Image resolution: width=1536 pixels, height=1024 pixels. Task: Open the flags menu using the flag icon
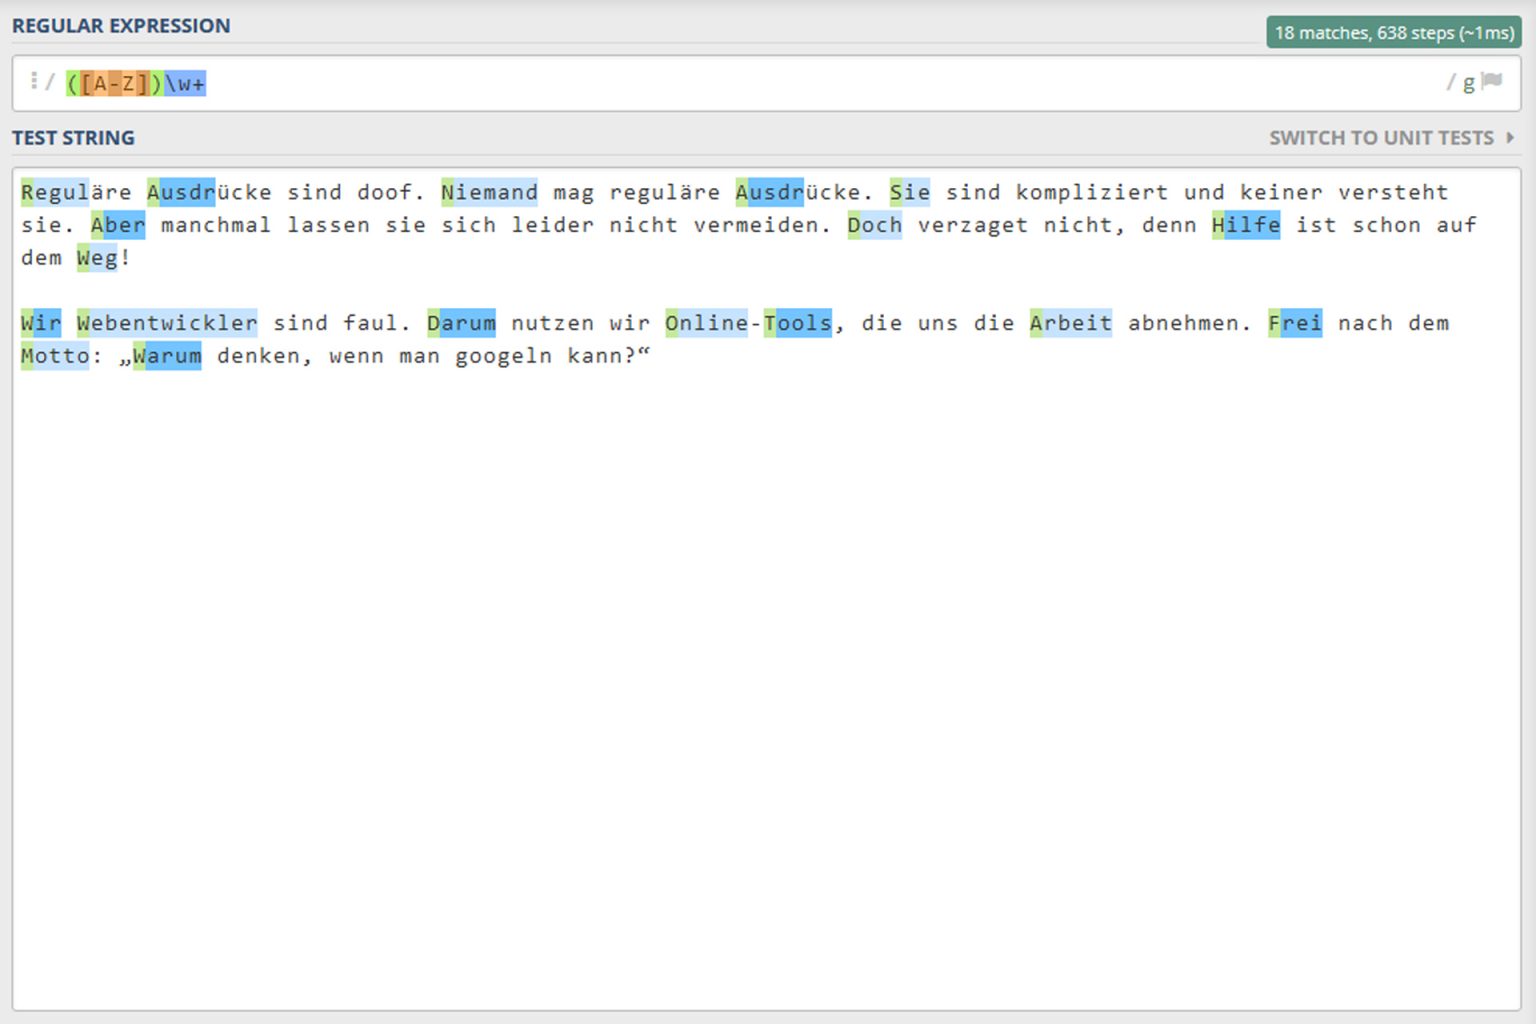point(1491,83)
